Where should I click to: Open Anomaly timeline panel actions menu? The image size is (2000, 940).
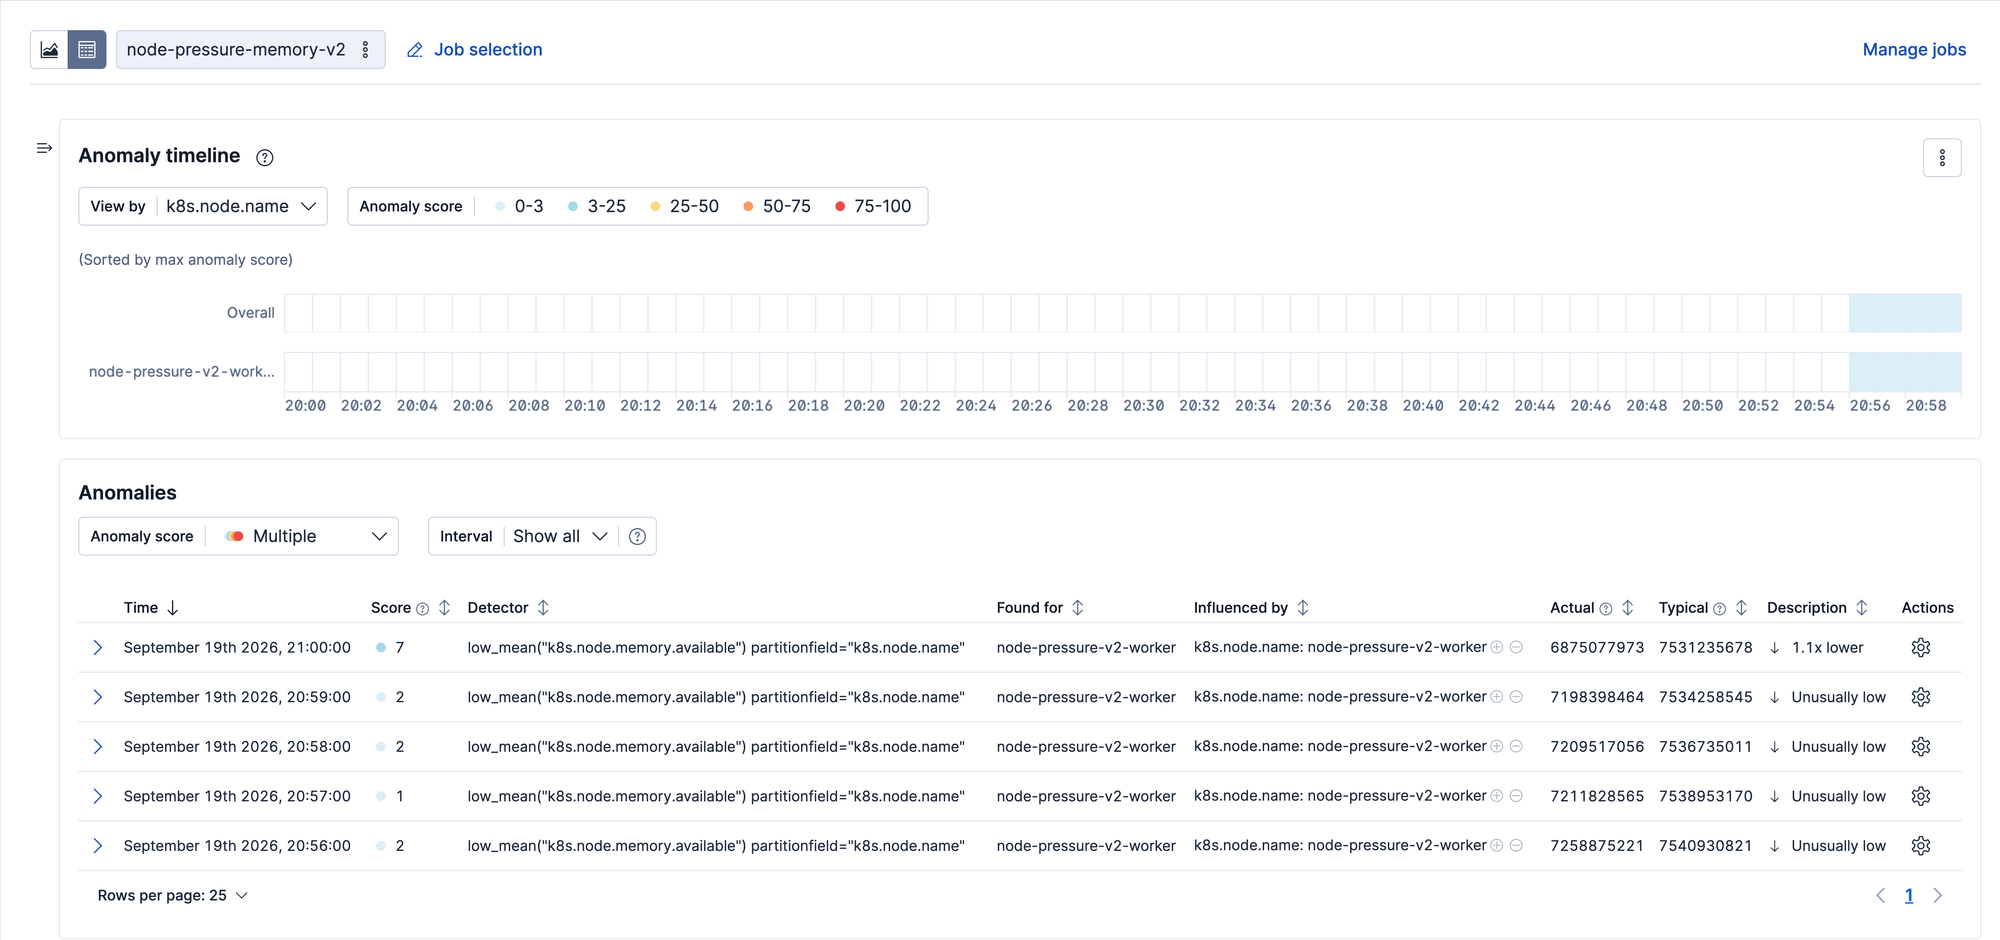point(1942,158)
